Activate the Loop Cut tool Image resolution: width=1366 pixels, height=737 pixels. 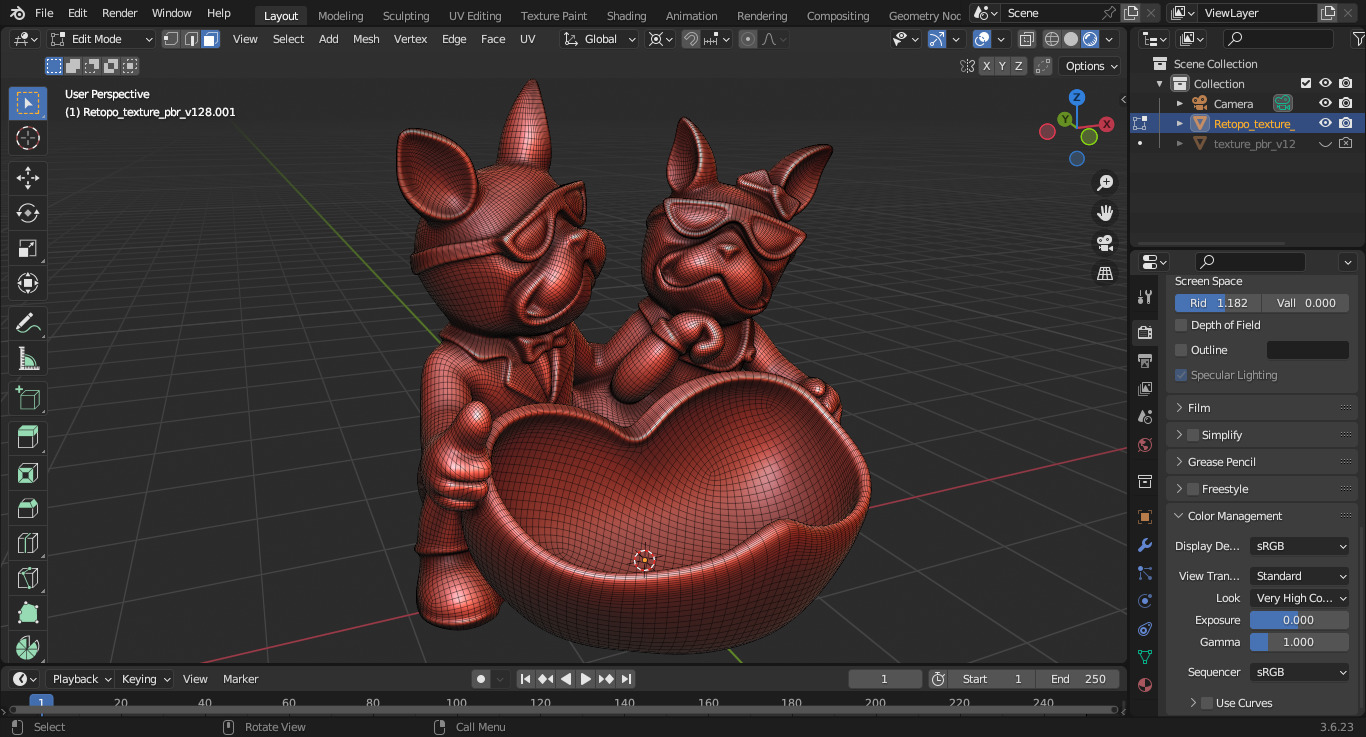(28, 543)
